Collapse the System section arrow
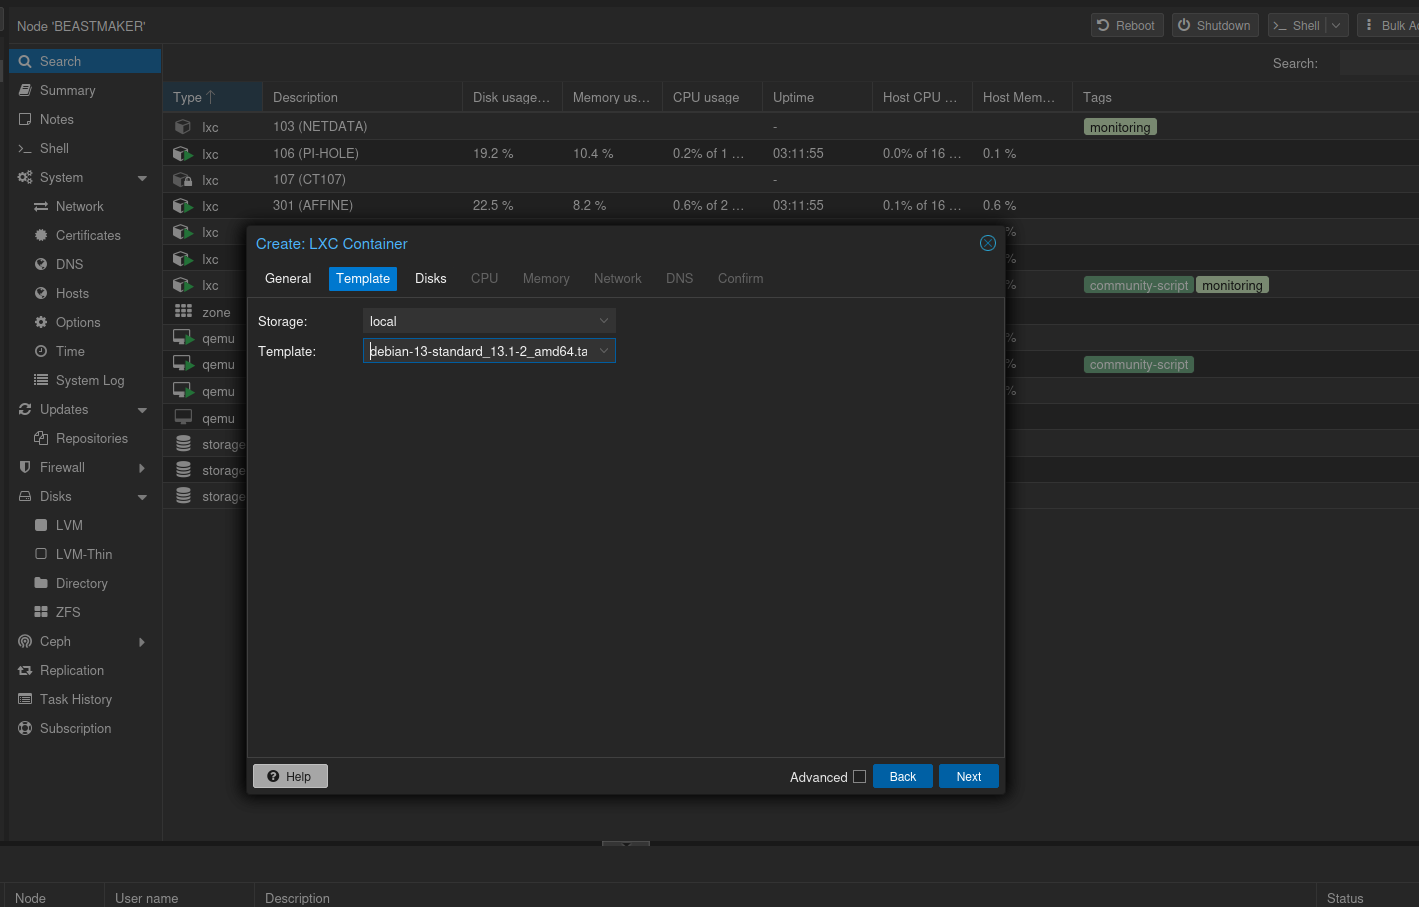This screenshot has height=907, width=1419. pos(142,178)
